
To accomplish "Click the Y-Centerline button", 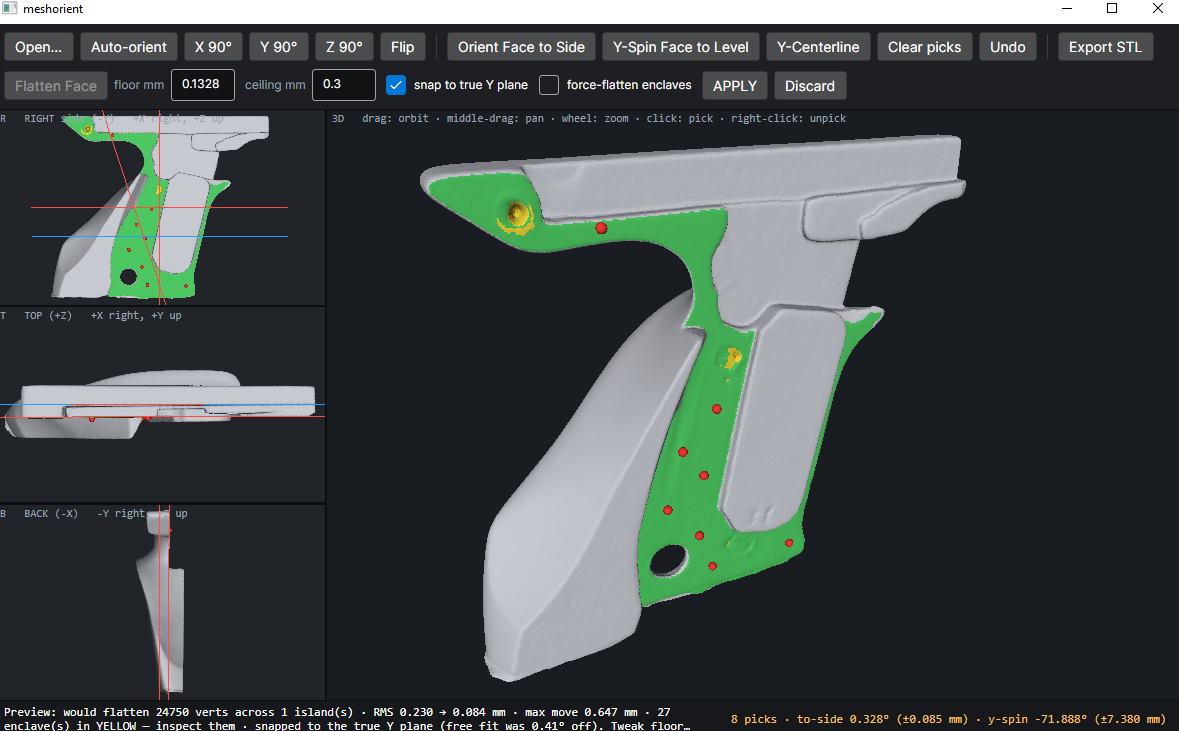I will (x=818, y=47).
